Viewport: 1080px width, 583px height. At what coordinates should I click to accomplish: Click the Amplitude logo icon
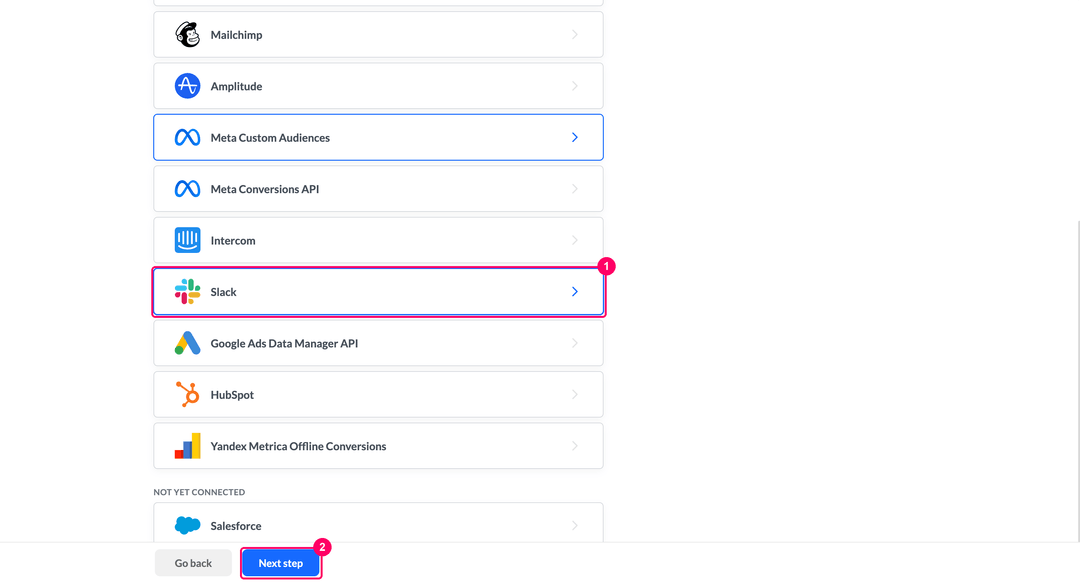187,86
